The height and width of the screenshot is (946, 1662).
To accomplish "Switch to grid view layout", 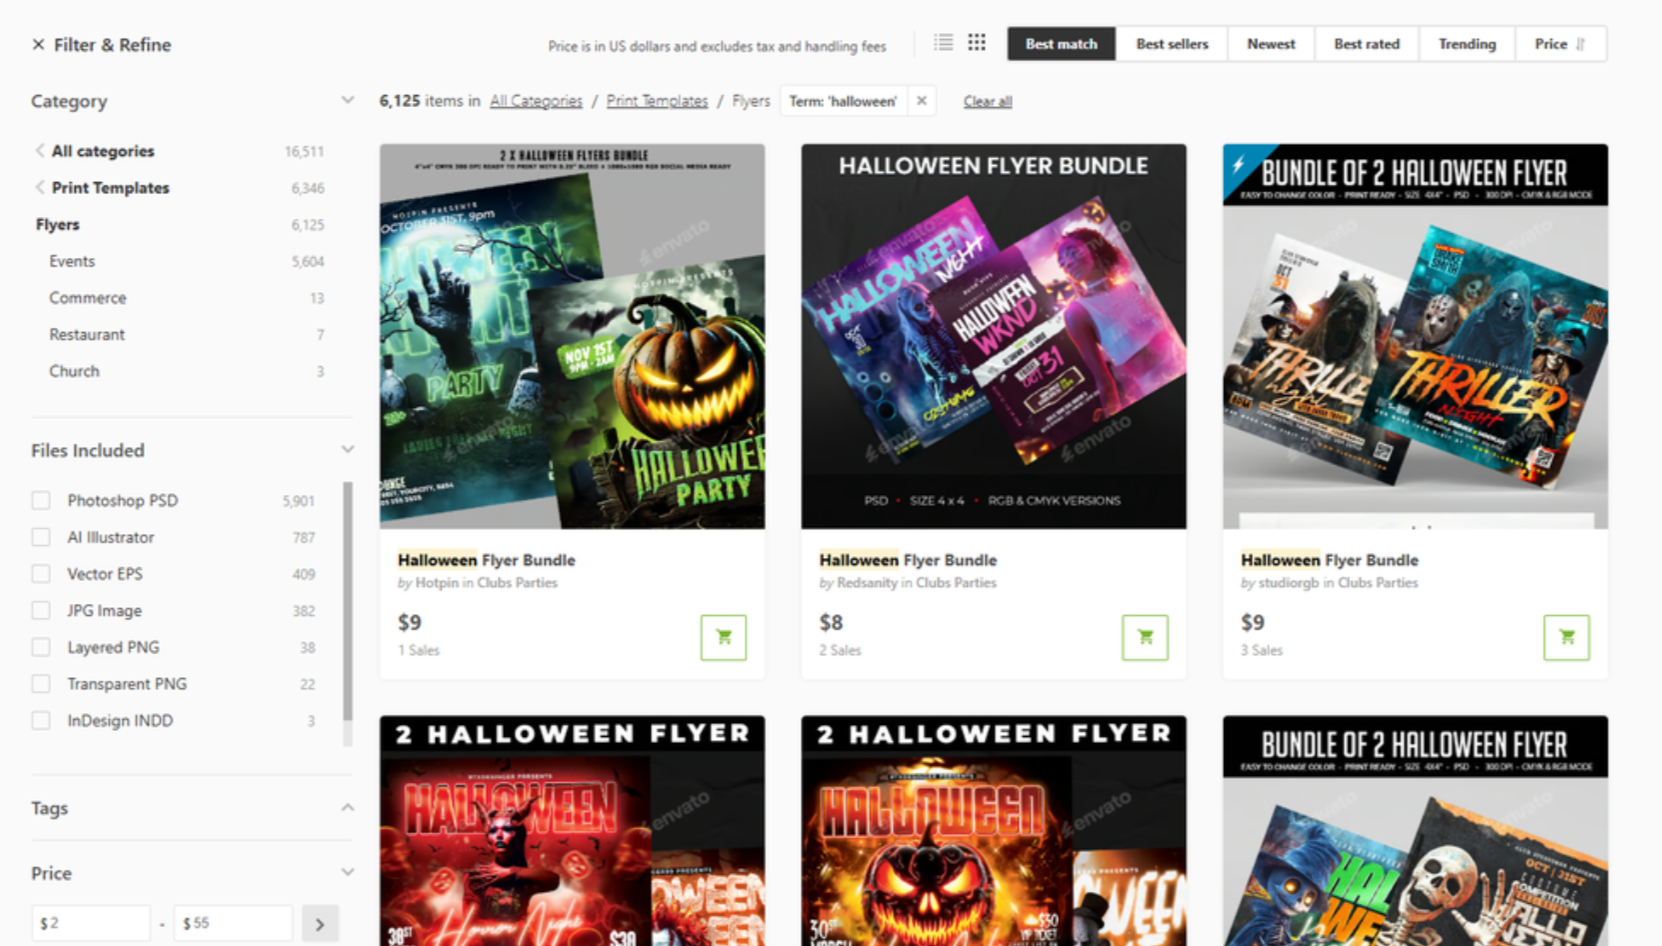I will [x=976, y=42].
